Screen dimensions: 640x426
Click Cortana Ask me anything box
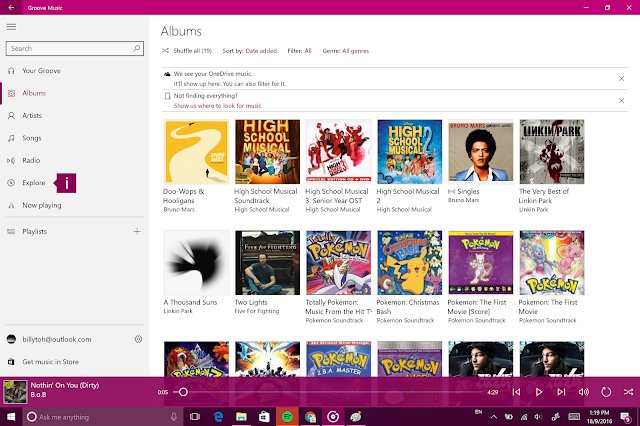(103, 417)
